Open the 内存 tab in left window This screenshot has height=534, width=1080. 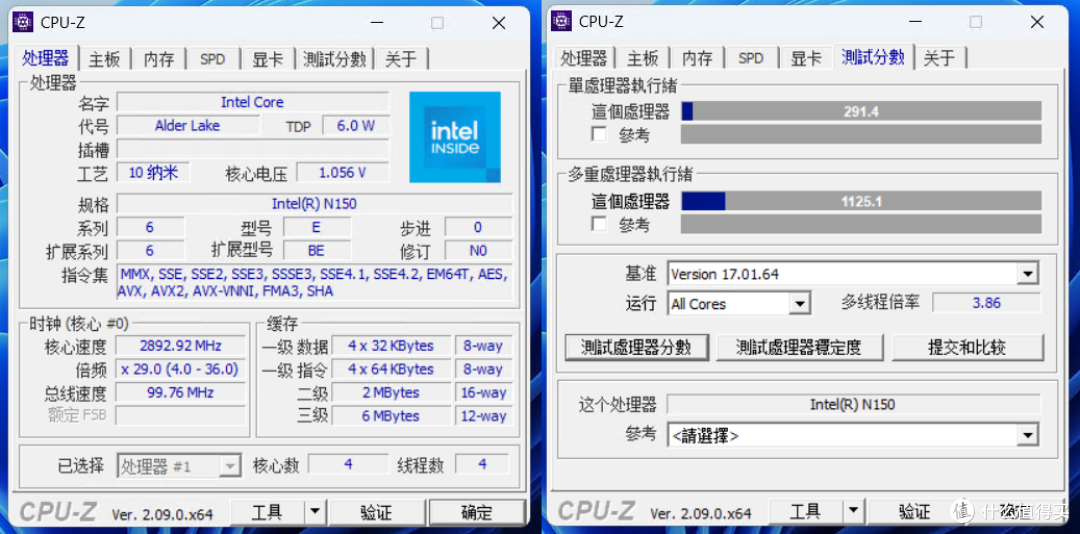pyautogui.click(x=158, y=59)
